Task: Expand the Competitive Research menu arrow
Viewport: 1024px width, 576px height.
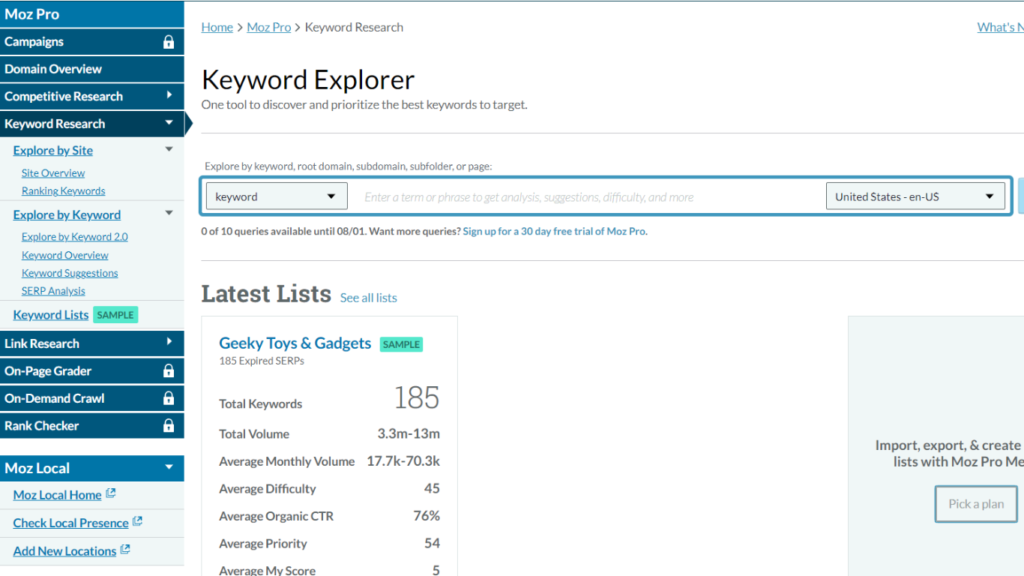Action: click(169, 95)
